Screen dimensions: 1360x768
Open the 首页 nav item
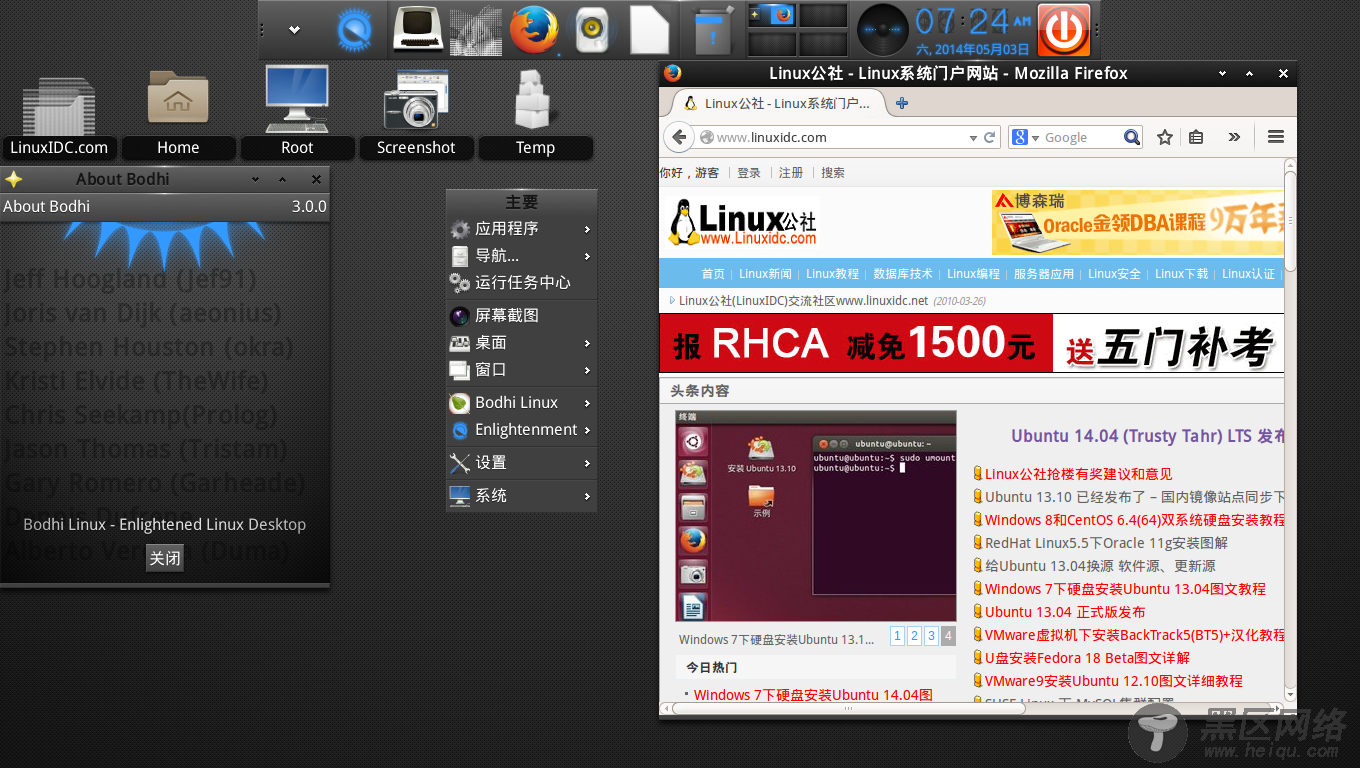713,274
